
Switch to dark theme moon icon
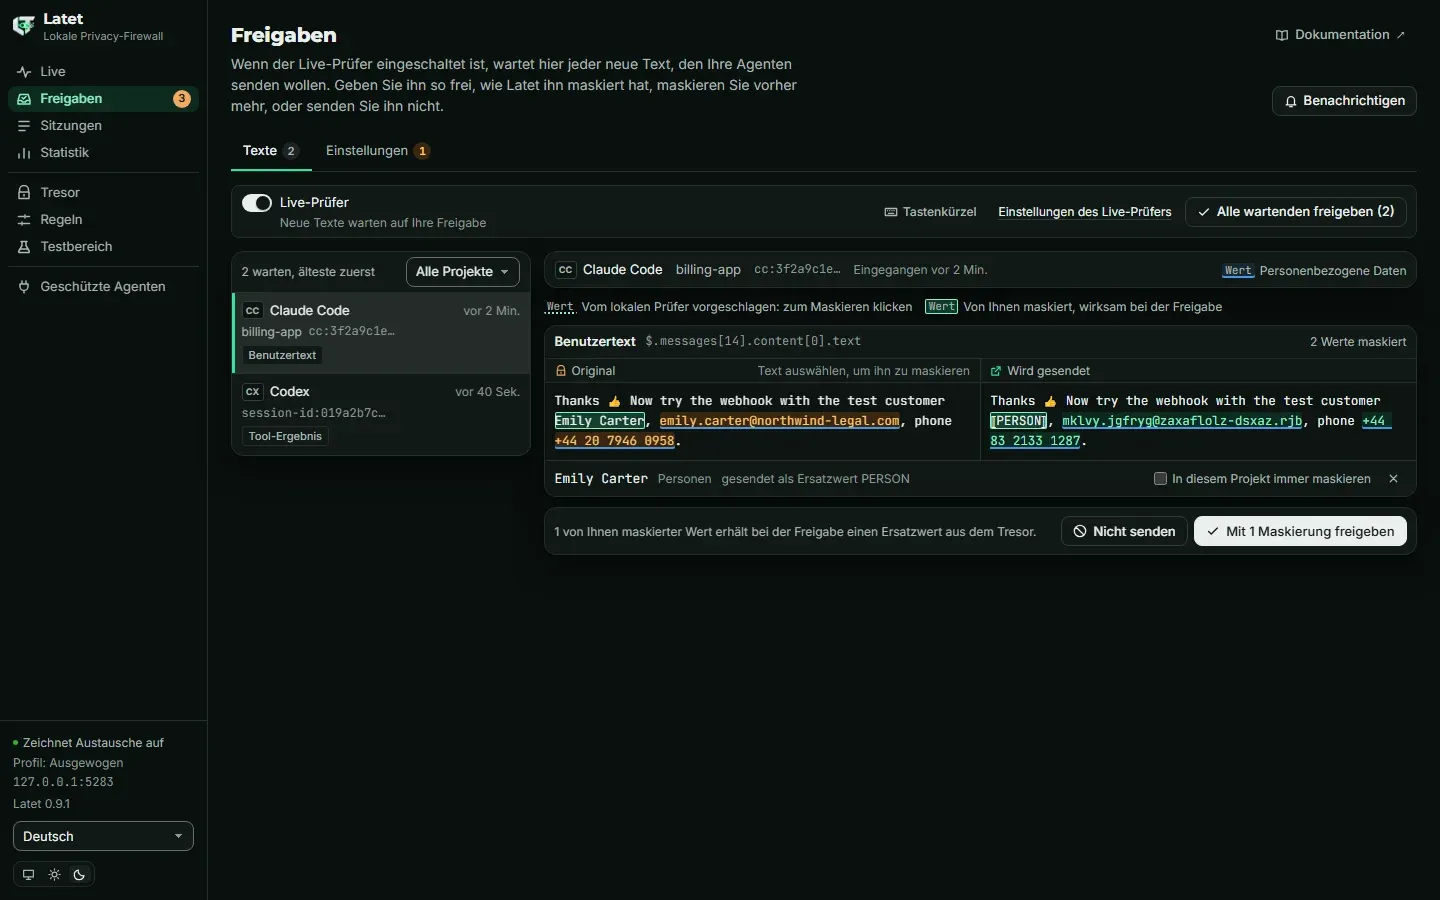[80, 875]
